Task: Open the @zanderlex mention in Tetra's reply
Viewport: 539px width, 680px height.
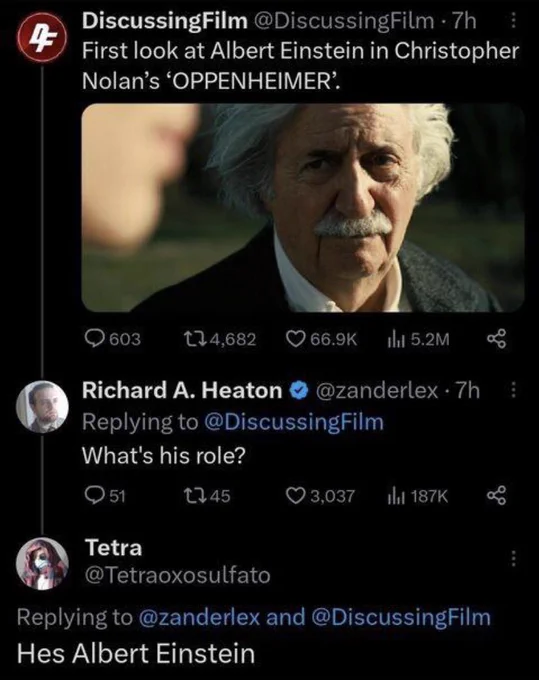Action: (x=199, y=617)
